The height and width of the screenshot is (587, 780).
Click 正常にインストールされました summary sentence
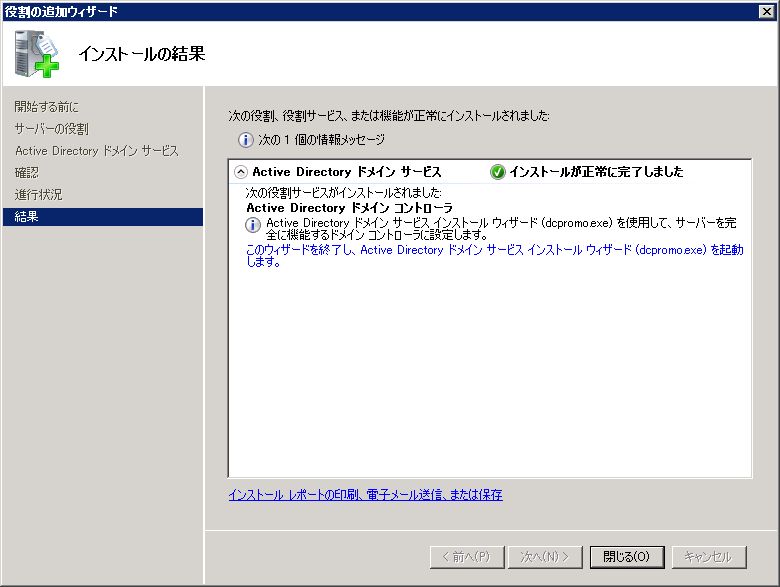[x=389, y=116]
